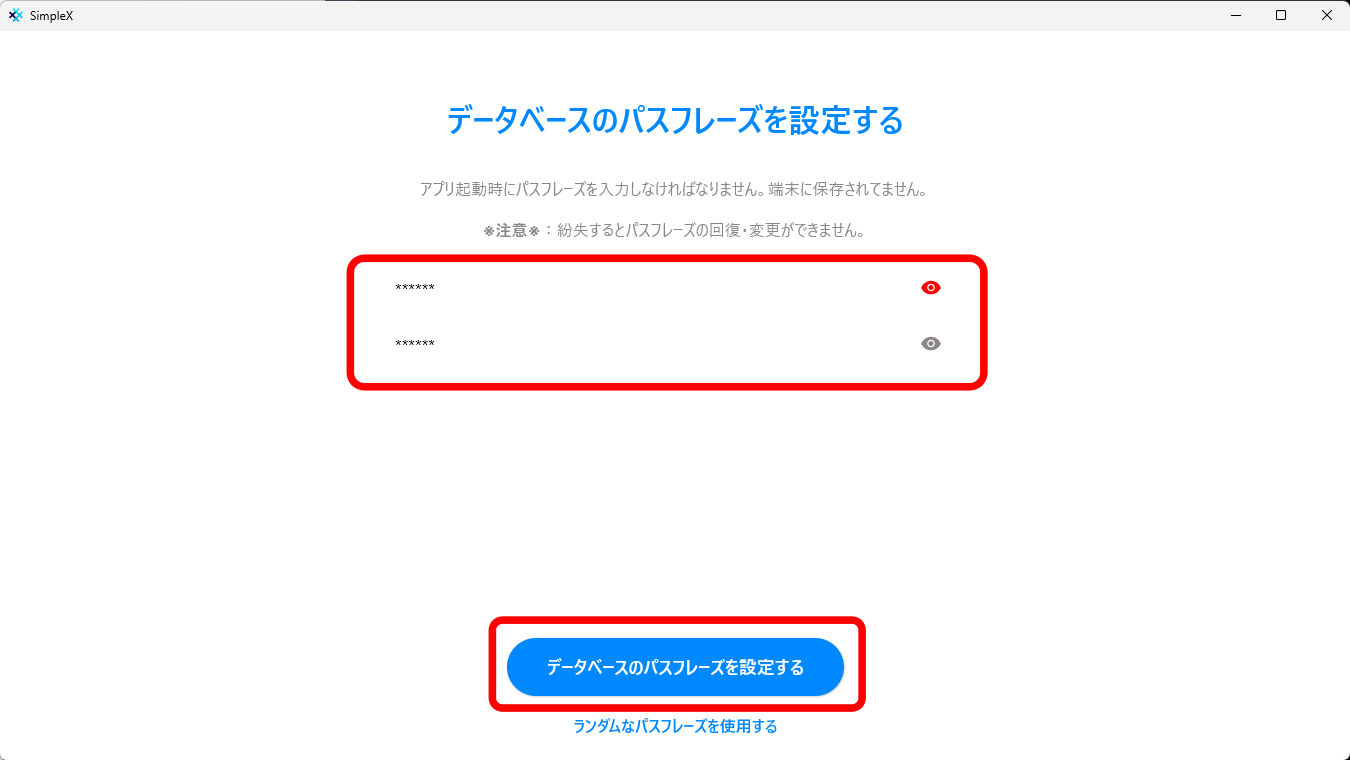Screen dimensions: 1350x760
Task: Open the ランダムなパスフレーズを使用する link
Action: [x=675, y=727]
